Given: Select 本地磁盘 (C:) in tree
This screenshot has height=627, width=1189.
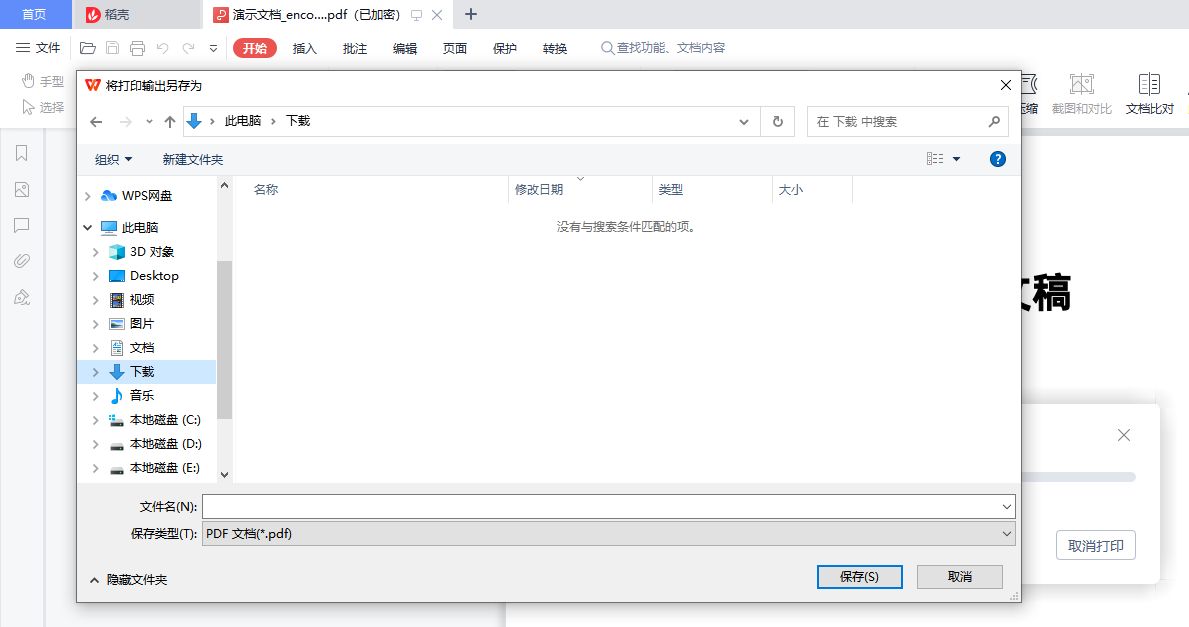Looking at the screenshot, I should point(165,419).
